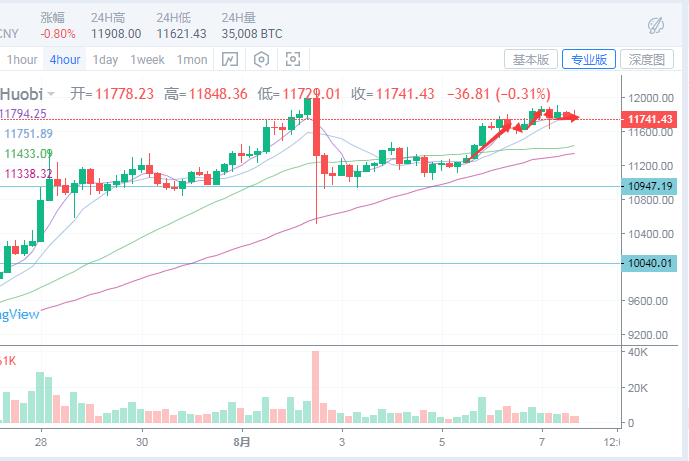The width and height of the screenshot is (689, 461).
Task: Click the tallest red volume bar
Action: pos(316,386)
